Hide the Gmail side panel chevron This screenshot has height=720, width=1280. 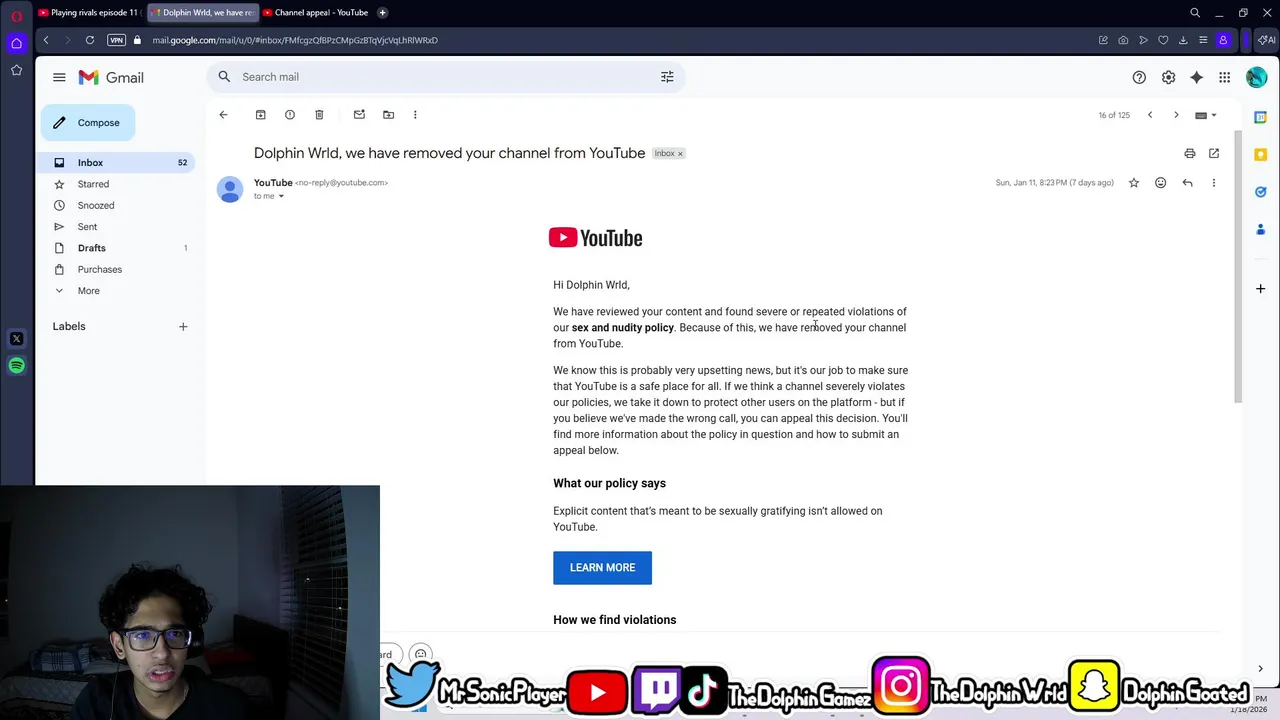(x=1260, y=669)
